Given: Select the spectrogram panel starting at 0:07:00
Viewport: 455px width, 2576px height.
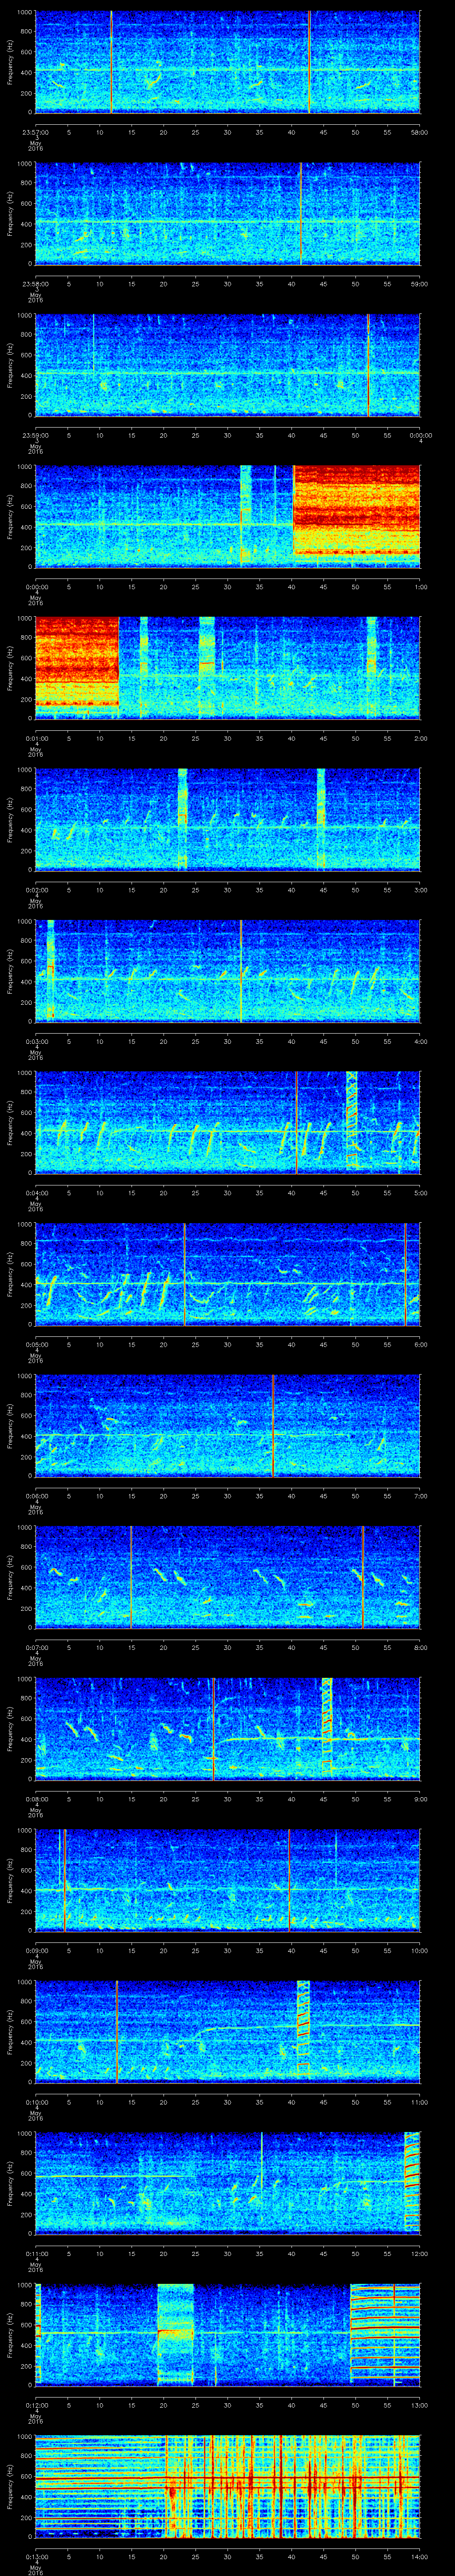Looking at the screenshot, I should tap(228, 1577).
